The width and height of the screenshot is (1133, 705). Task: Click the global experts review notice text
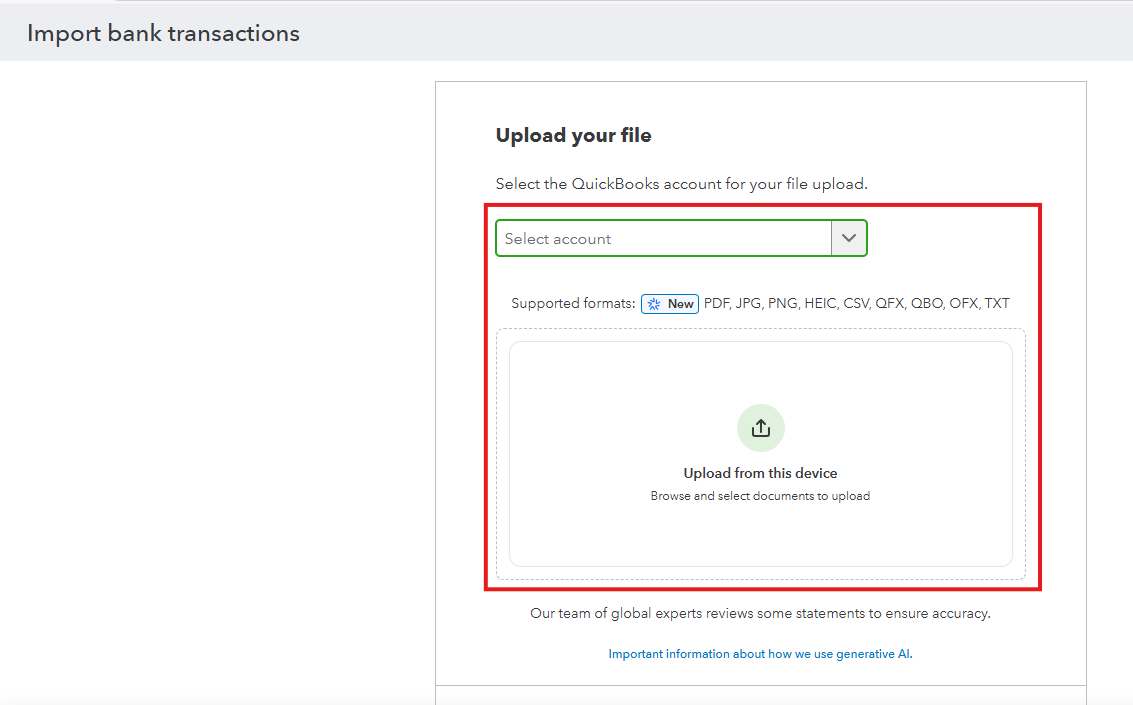[760, 613]
